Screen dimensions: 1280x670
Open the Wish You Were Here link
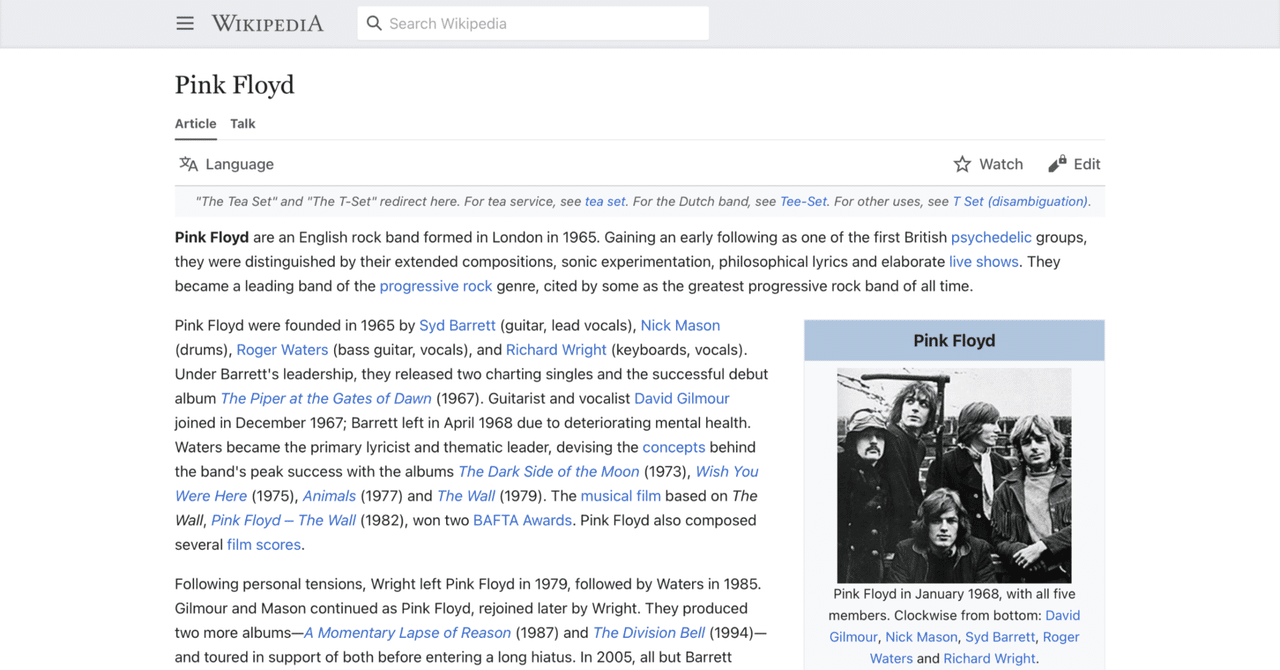click(727, 471)
